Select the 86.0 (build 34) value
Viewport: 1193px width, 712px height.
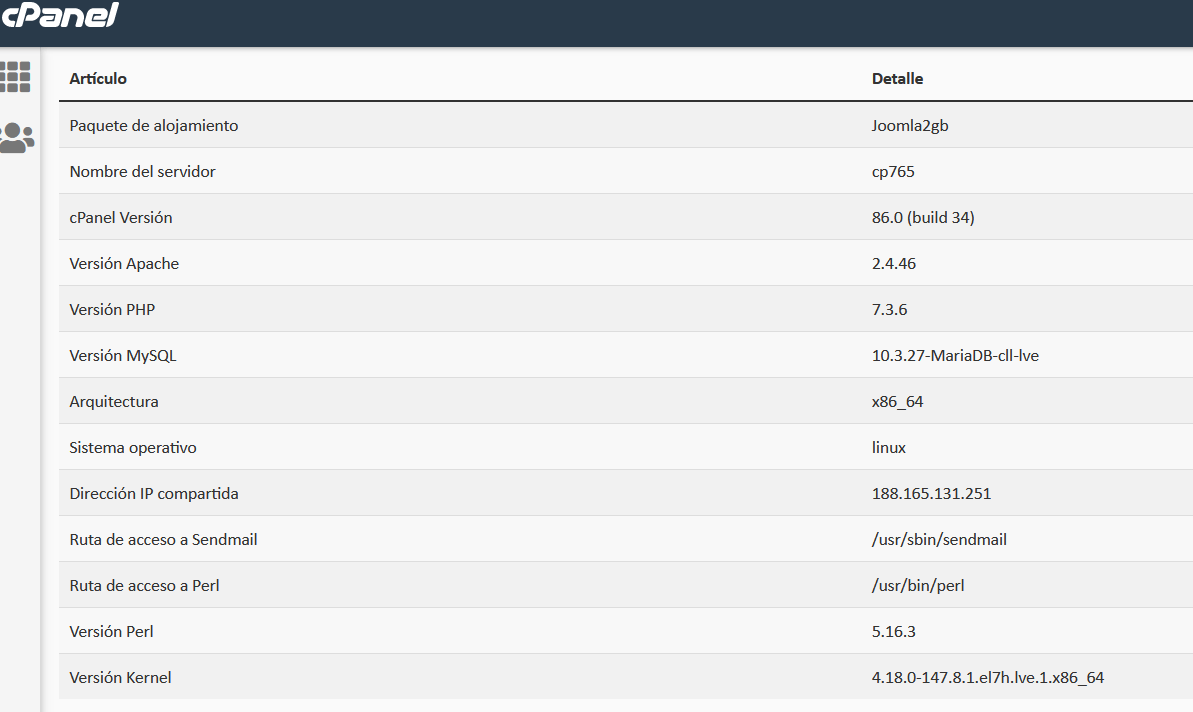pyautogui.click(x=923, y=218)
